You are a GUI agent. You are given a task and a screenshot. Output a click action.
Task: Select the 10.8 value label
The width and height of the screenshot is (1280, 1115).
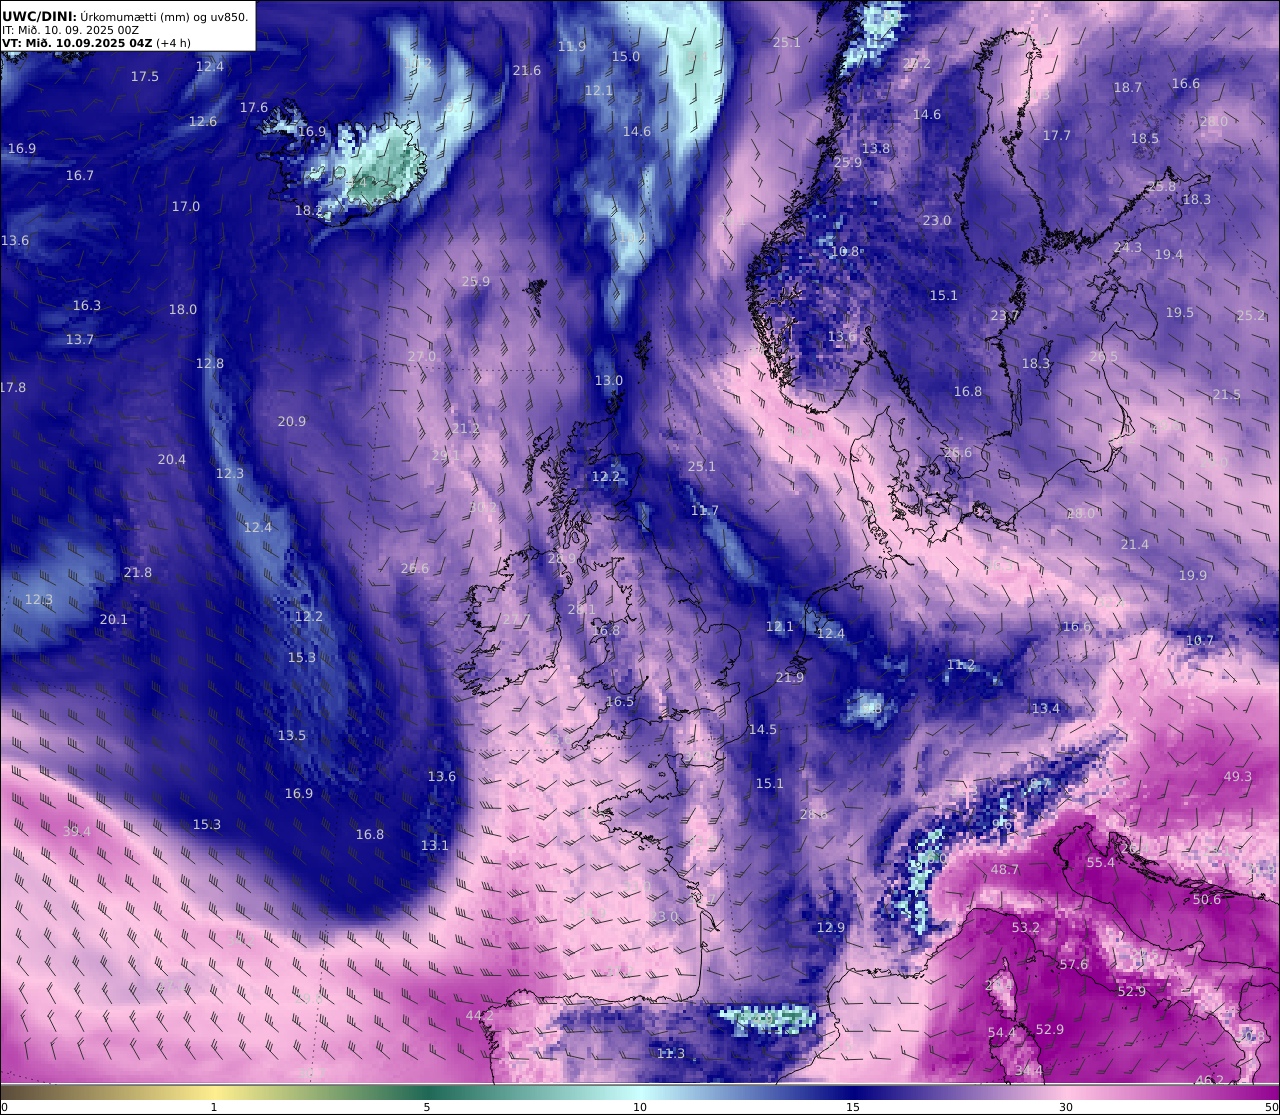[x=845, y=252]
